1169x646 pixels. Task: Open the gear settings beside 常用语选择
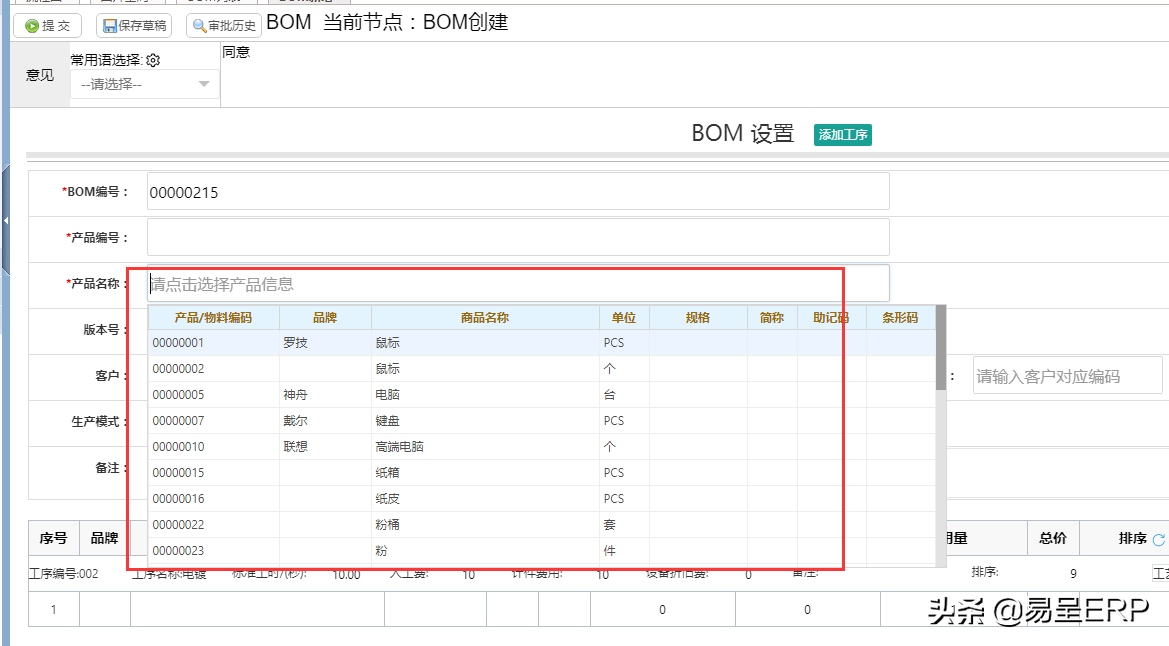(x=154, y=60)
